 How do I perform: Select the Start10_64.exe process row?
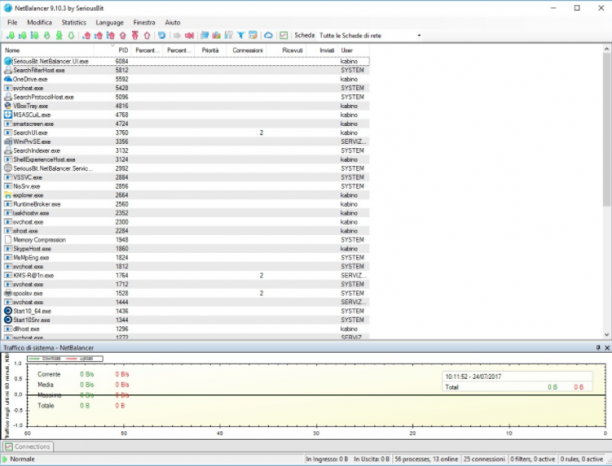[186, 311]
